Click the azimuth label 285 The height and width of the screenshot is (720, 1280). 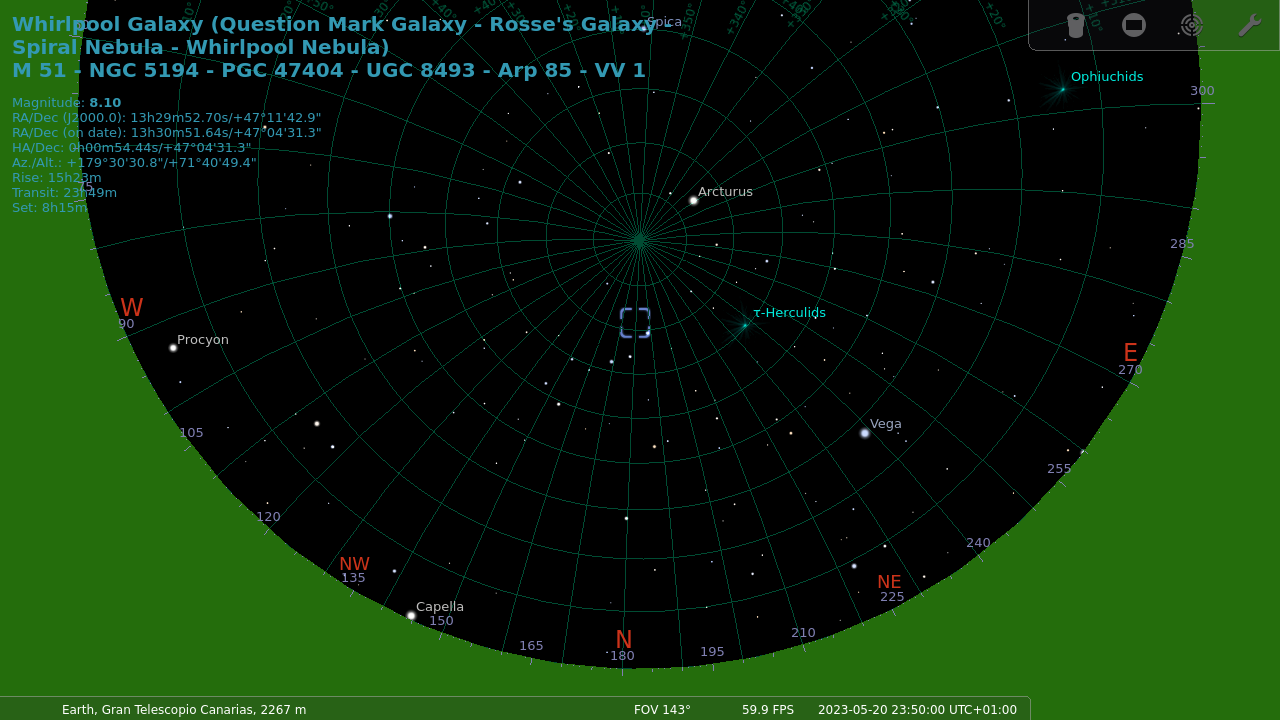(x=1182, y=243)
